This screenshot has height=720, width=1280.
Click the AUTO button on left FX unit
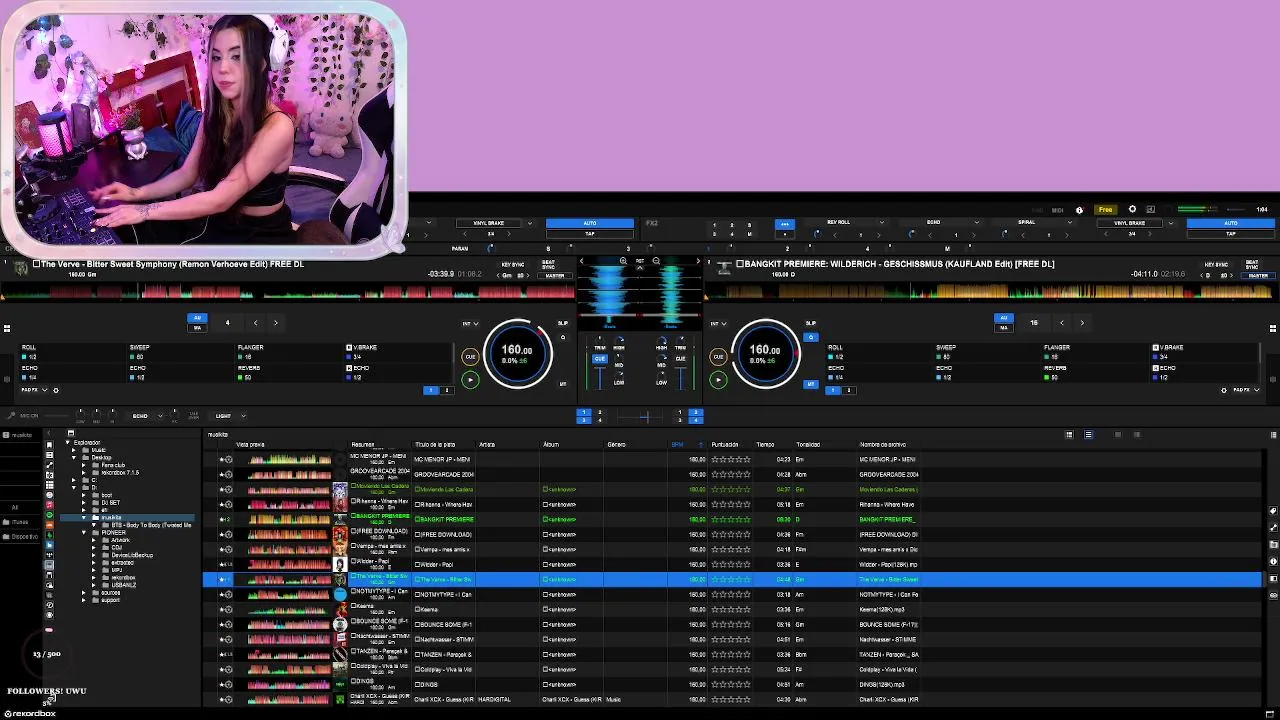coord(590,223)
